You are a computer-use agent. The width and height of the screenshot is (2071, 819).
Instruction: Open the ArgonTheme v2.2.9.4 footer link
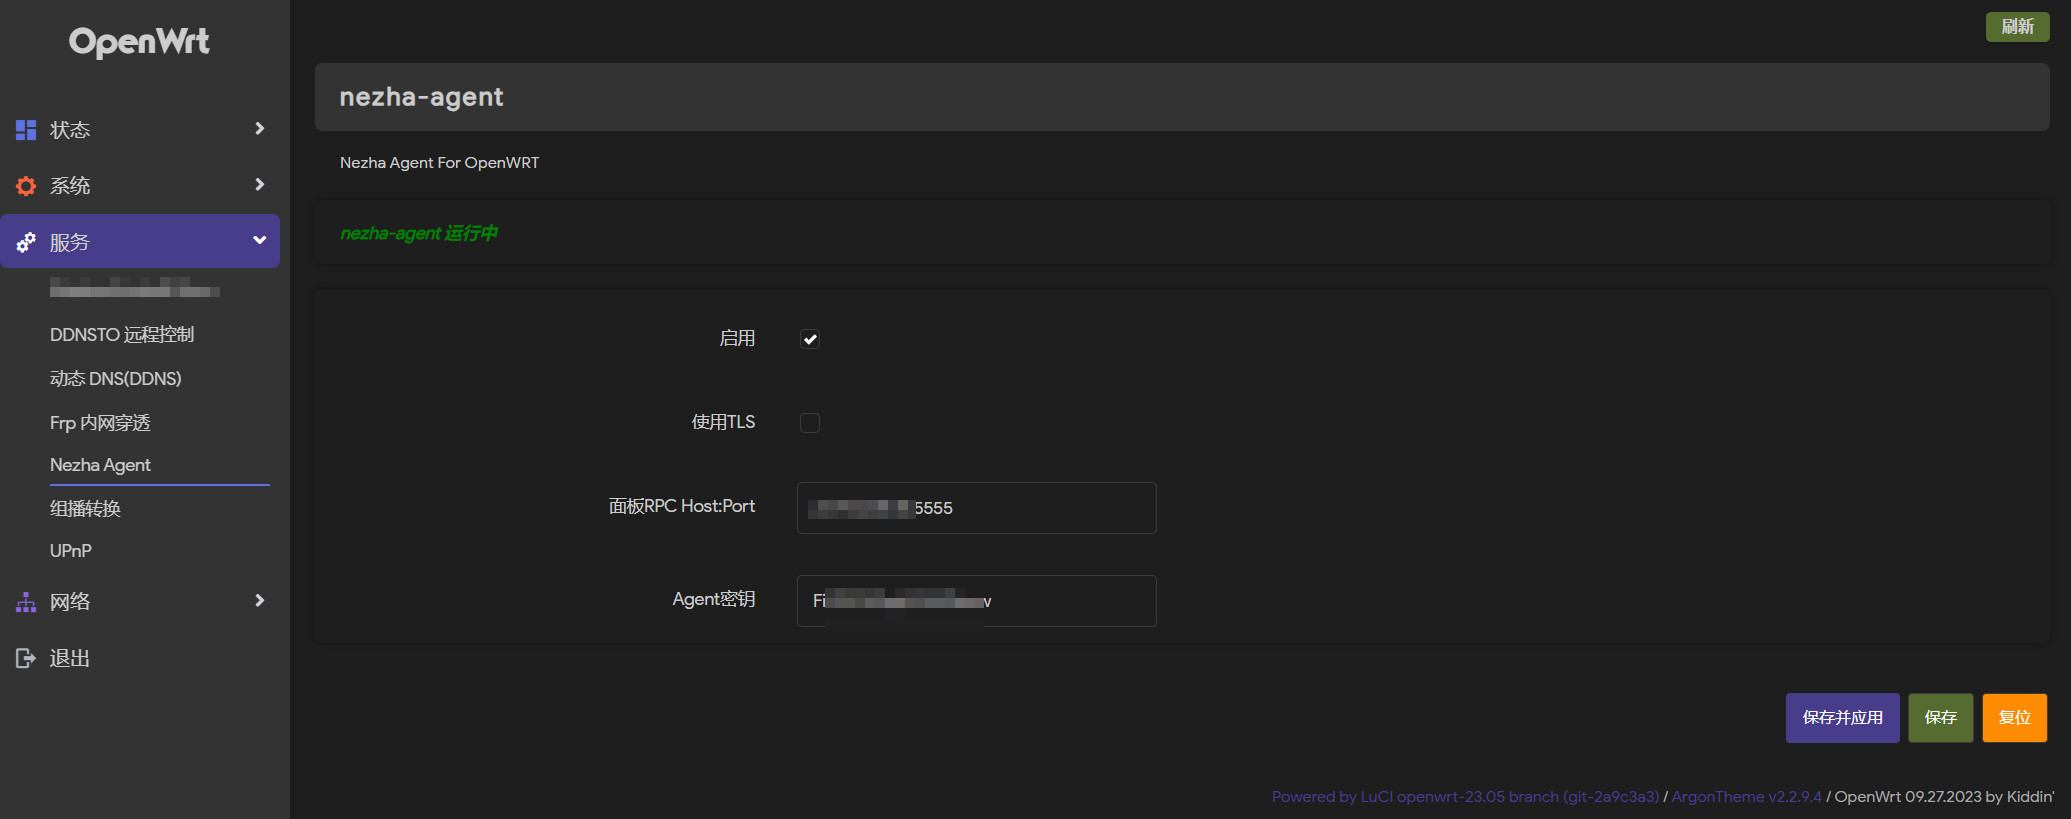(1746, 797)
